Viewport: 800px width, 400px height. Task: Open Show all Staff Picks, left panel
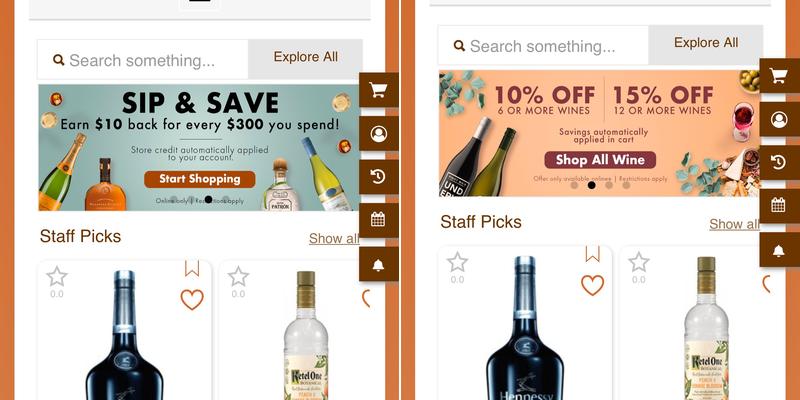(334, 238)
